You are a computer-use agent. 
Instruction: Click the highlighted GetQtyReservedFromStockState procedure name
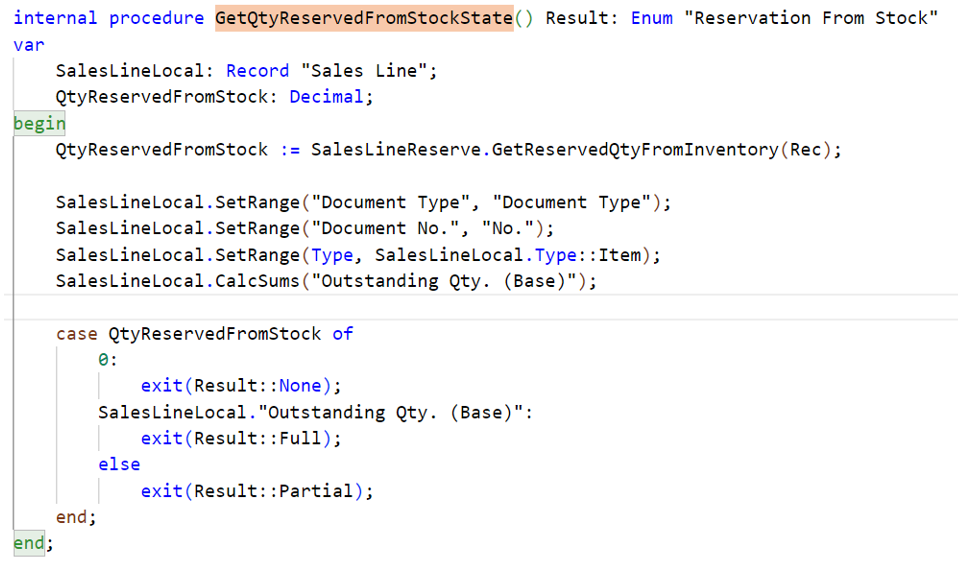tap(364, 19)
